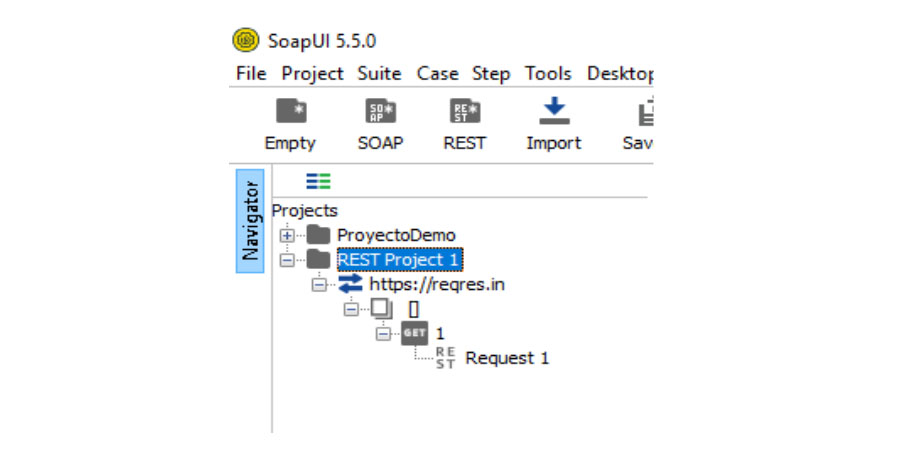Open the Project menu
The image size is (900, 455).
[312, 74]
